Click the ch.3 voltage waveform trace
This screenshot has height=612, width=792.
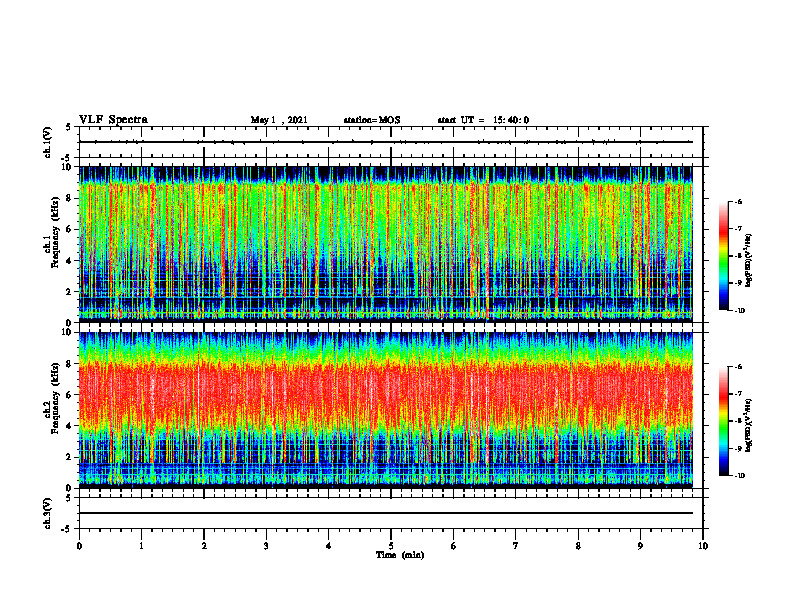pyautogui.click(x=386, y=513)
